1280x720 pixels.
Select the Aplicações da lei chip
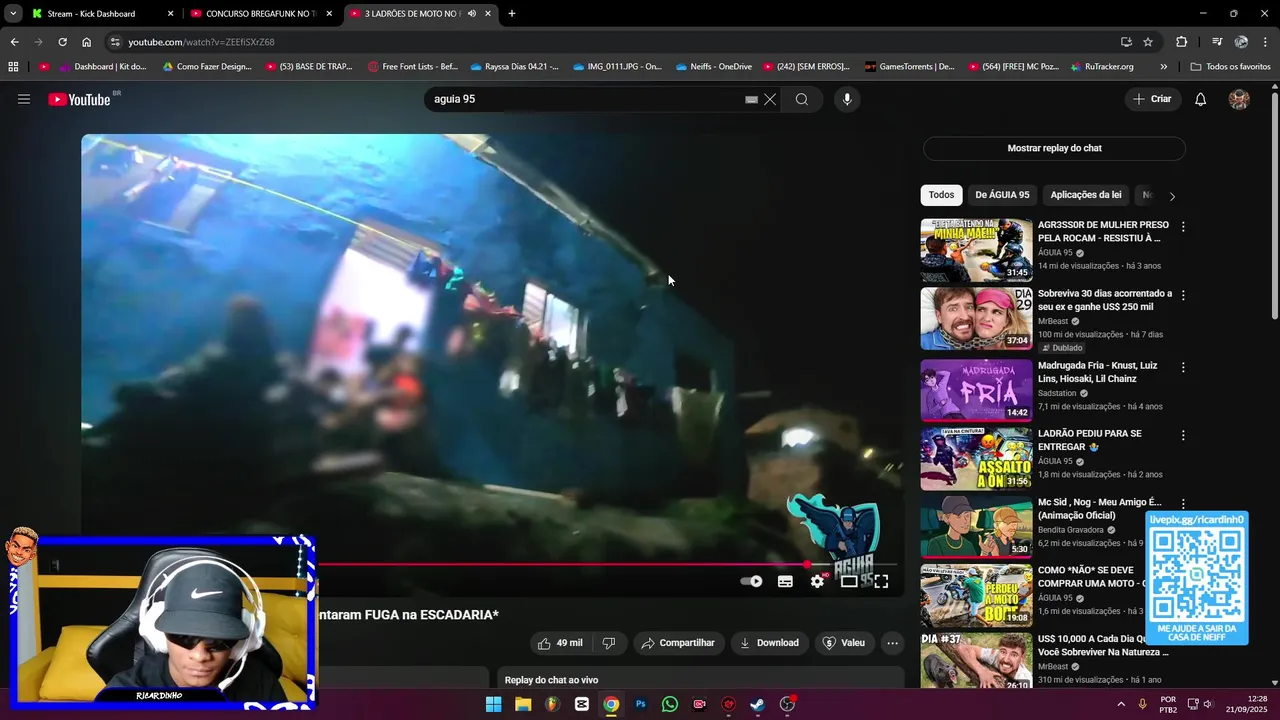click(x=1085, y=195)
